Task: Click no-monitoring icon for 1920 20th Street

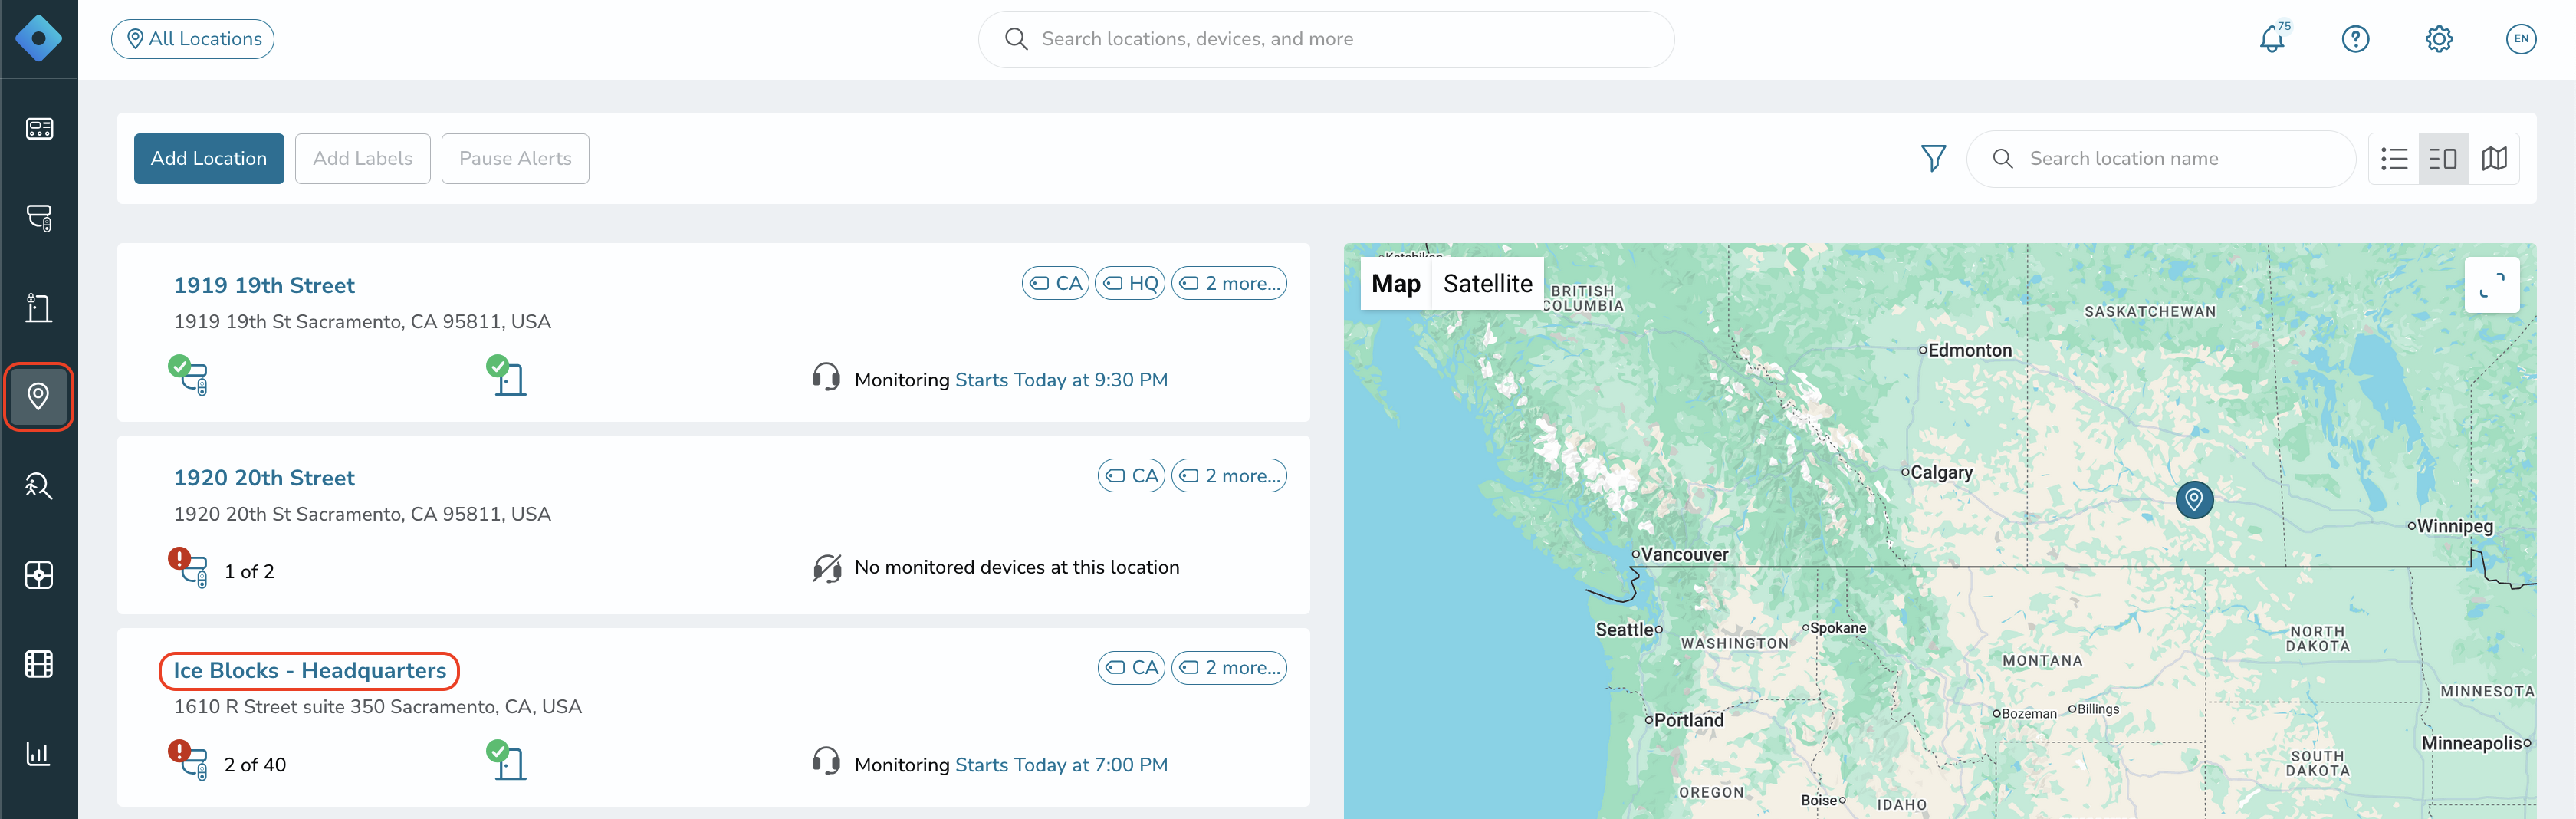Action: 826,568
